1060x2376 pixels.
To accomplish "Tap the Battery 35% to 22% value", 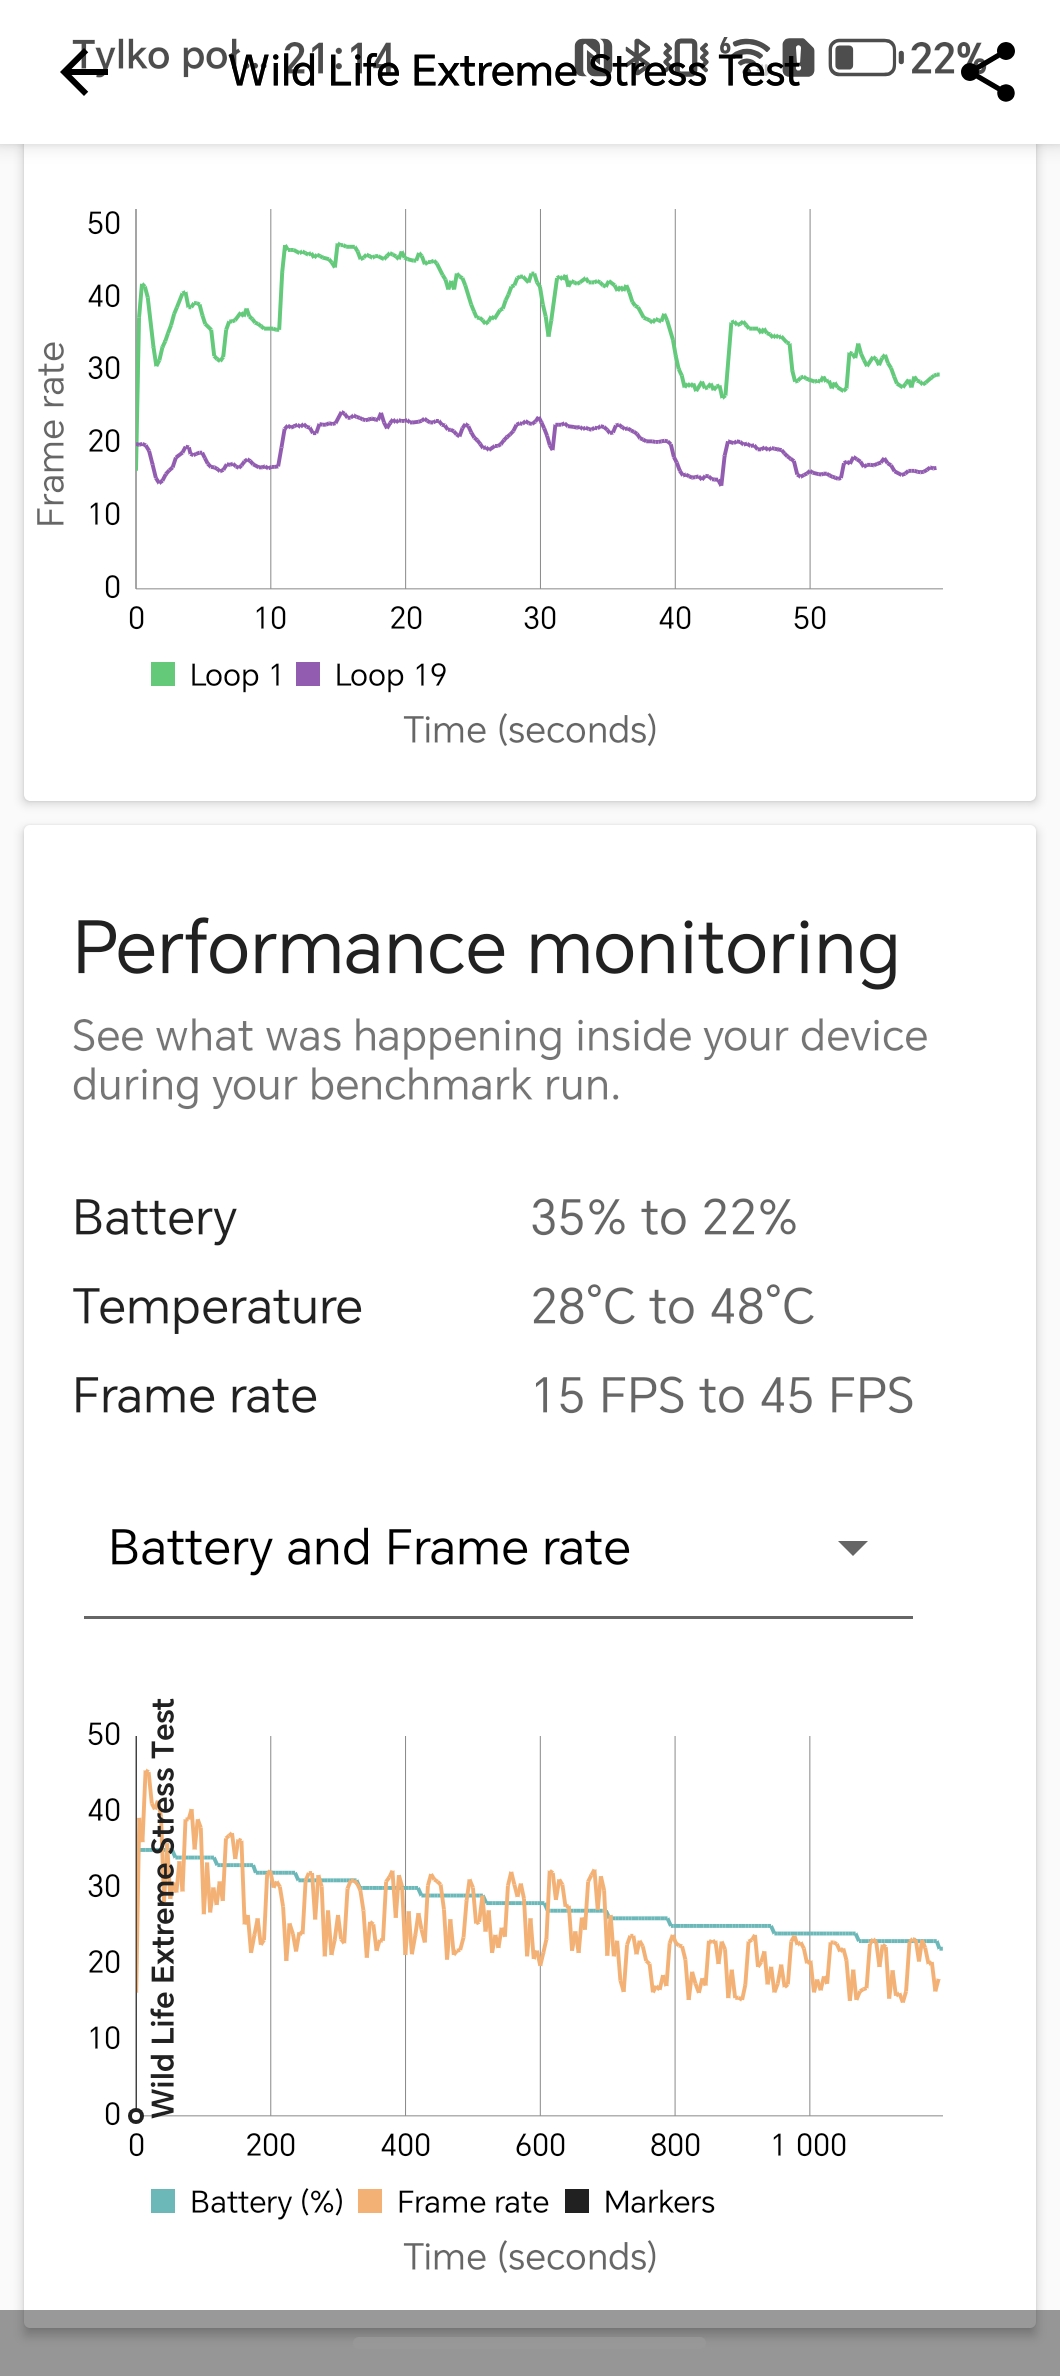I will (x=664, y=1218).
